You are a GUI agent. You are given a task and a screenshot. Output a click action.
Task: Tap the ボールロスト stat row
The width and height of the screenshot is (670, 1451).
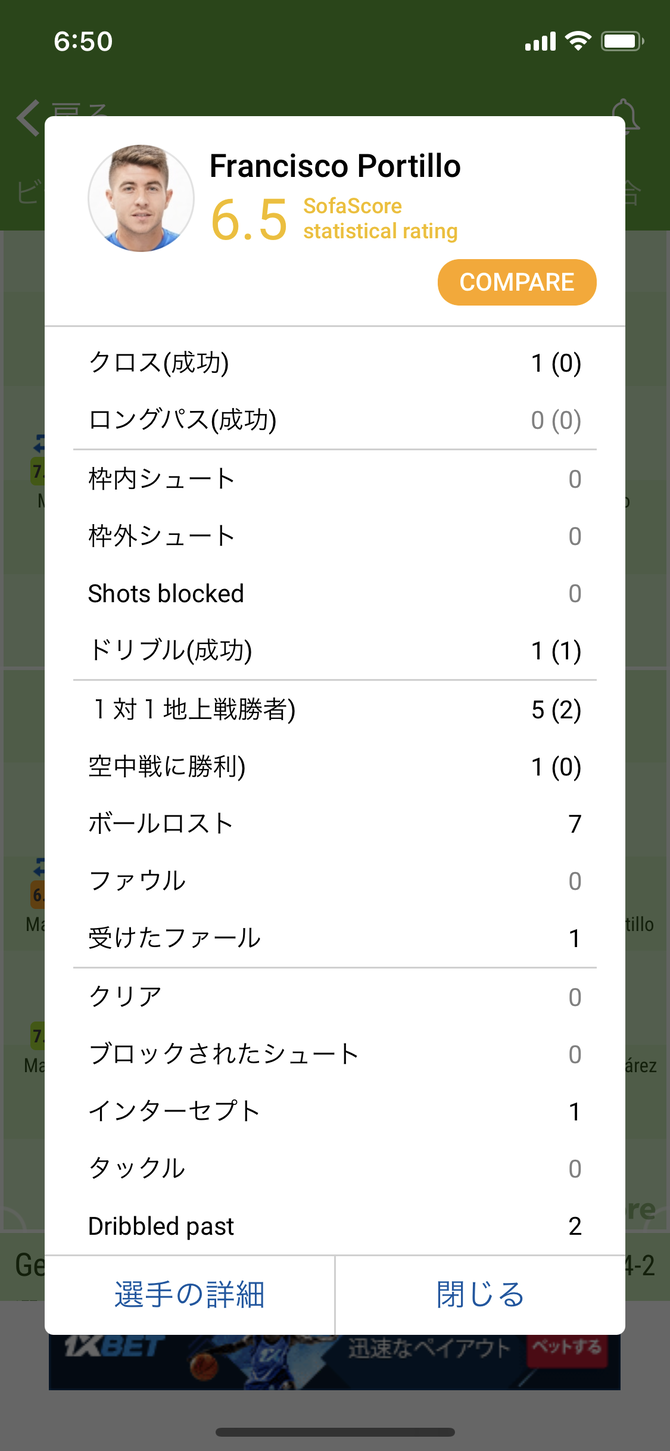pos(335,824)
